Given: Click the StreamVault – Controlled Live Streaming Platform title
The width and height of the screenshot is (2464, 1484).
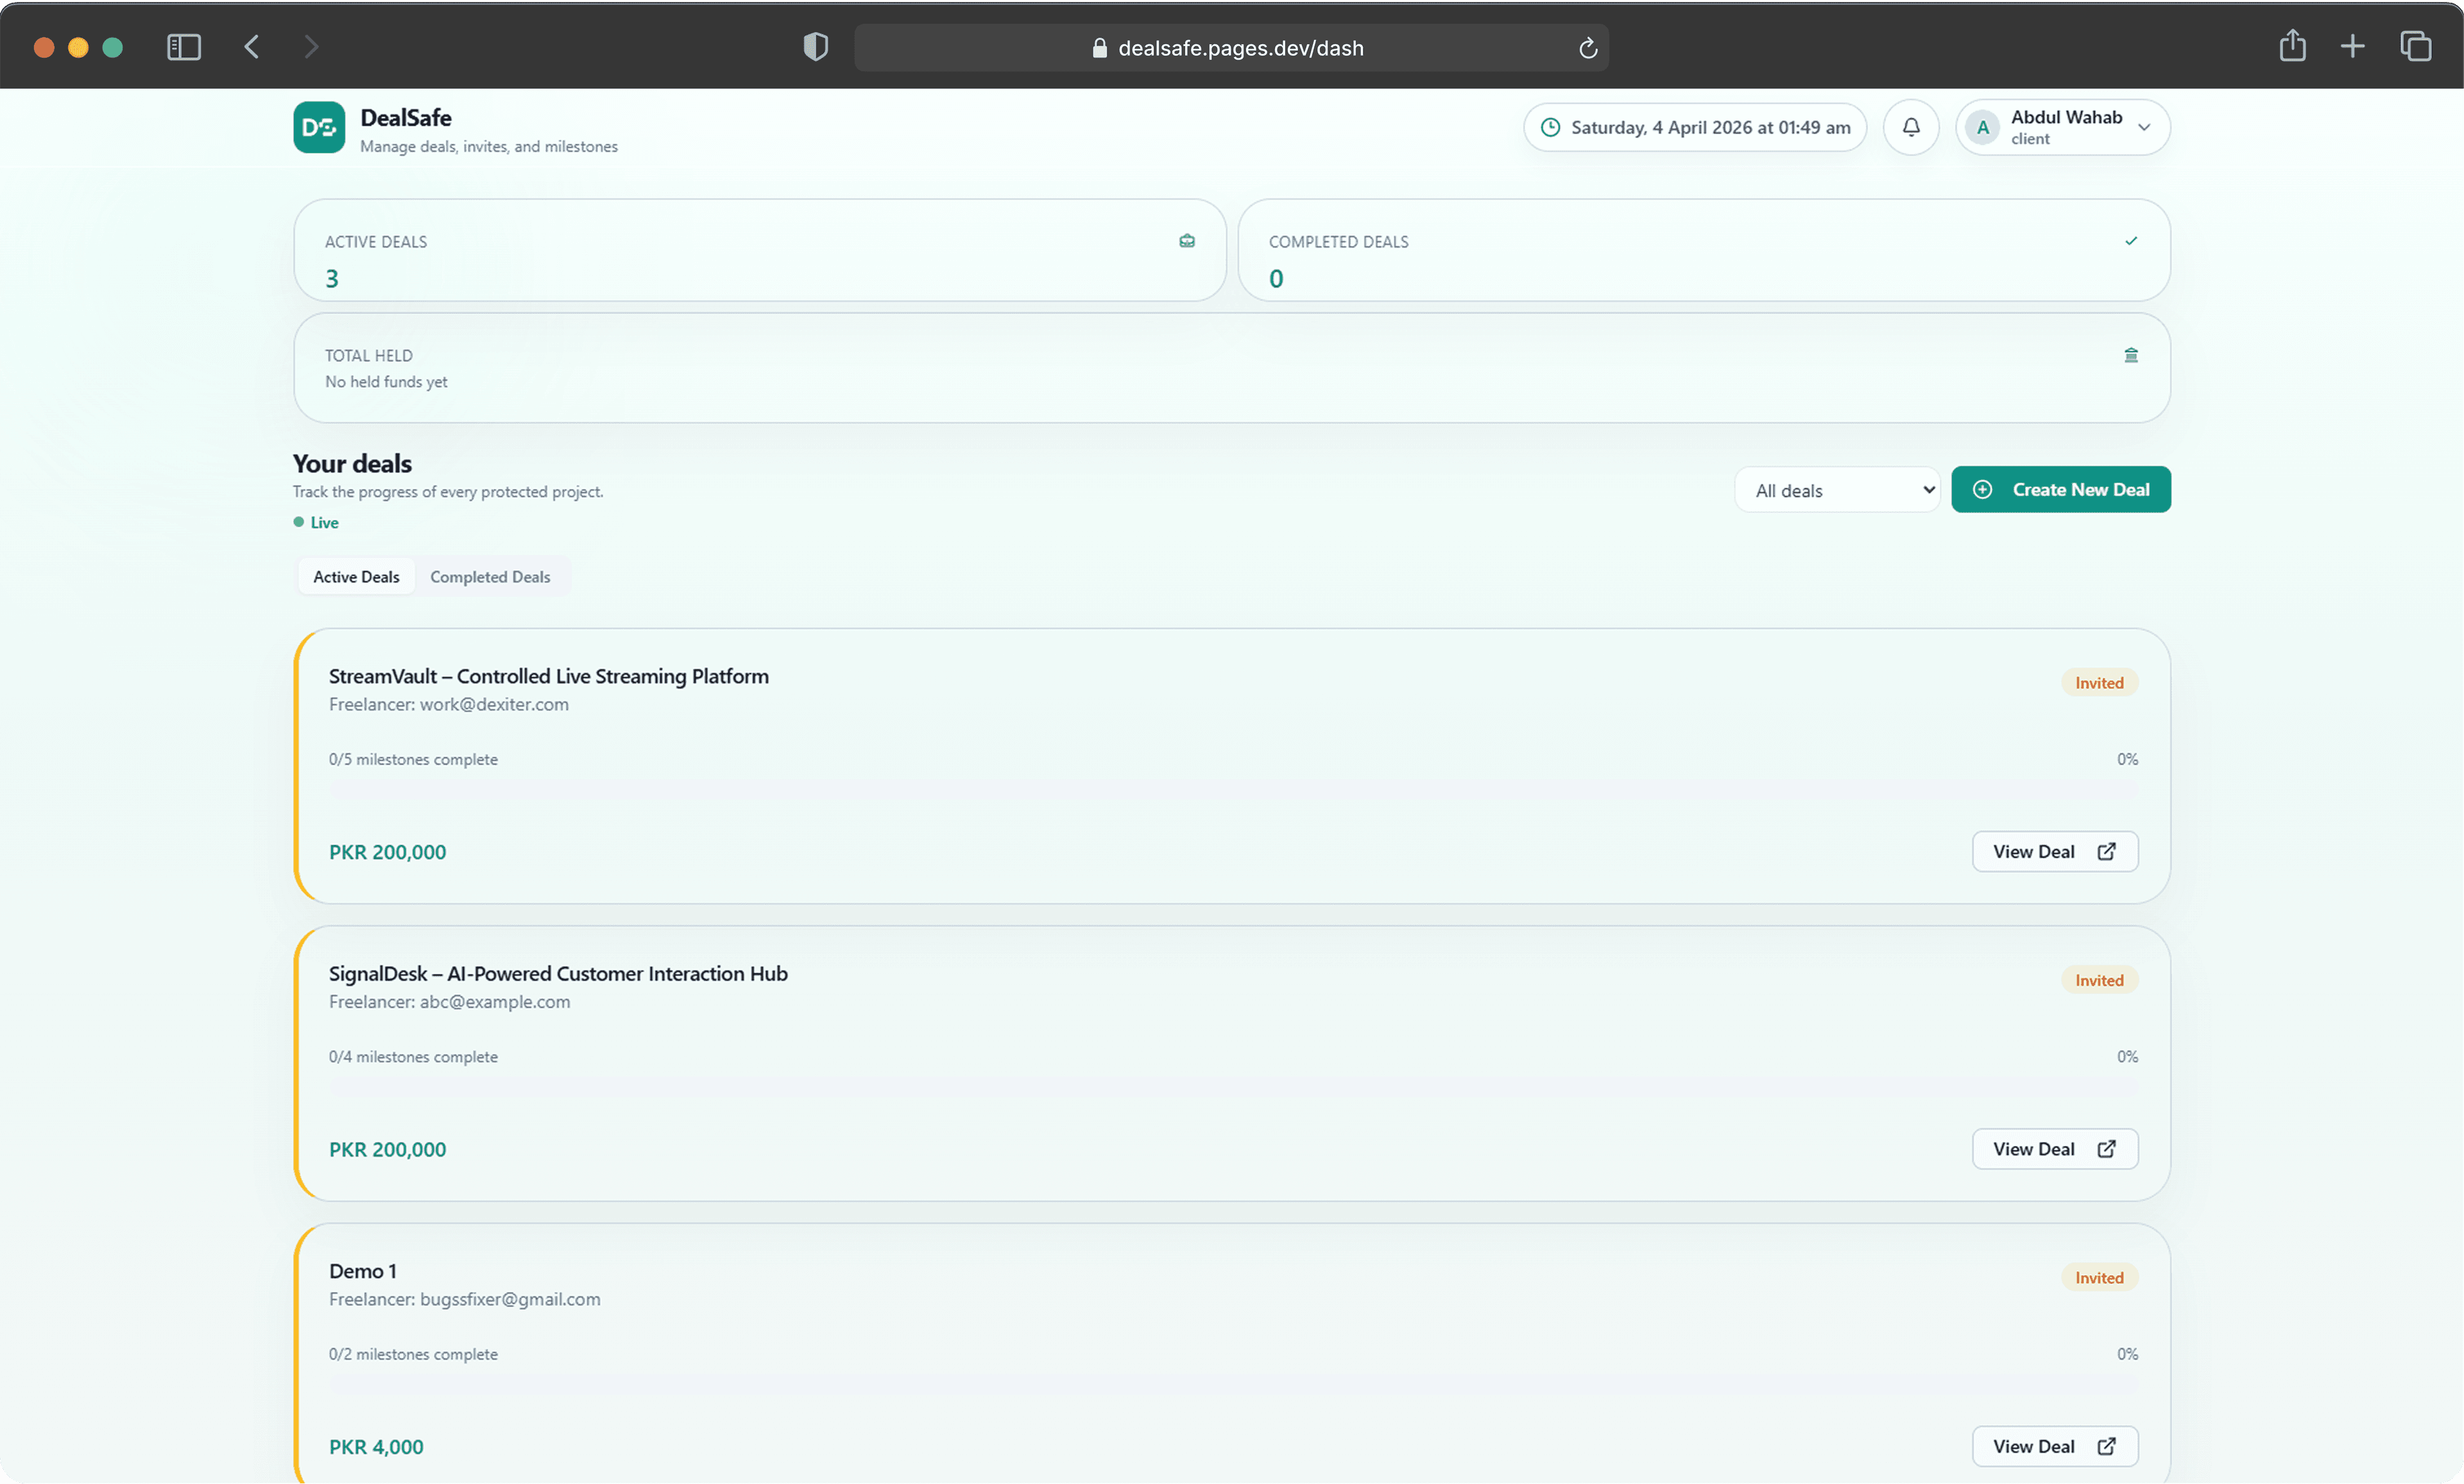Looking at the screenshot, I should [549, 676].
